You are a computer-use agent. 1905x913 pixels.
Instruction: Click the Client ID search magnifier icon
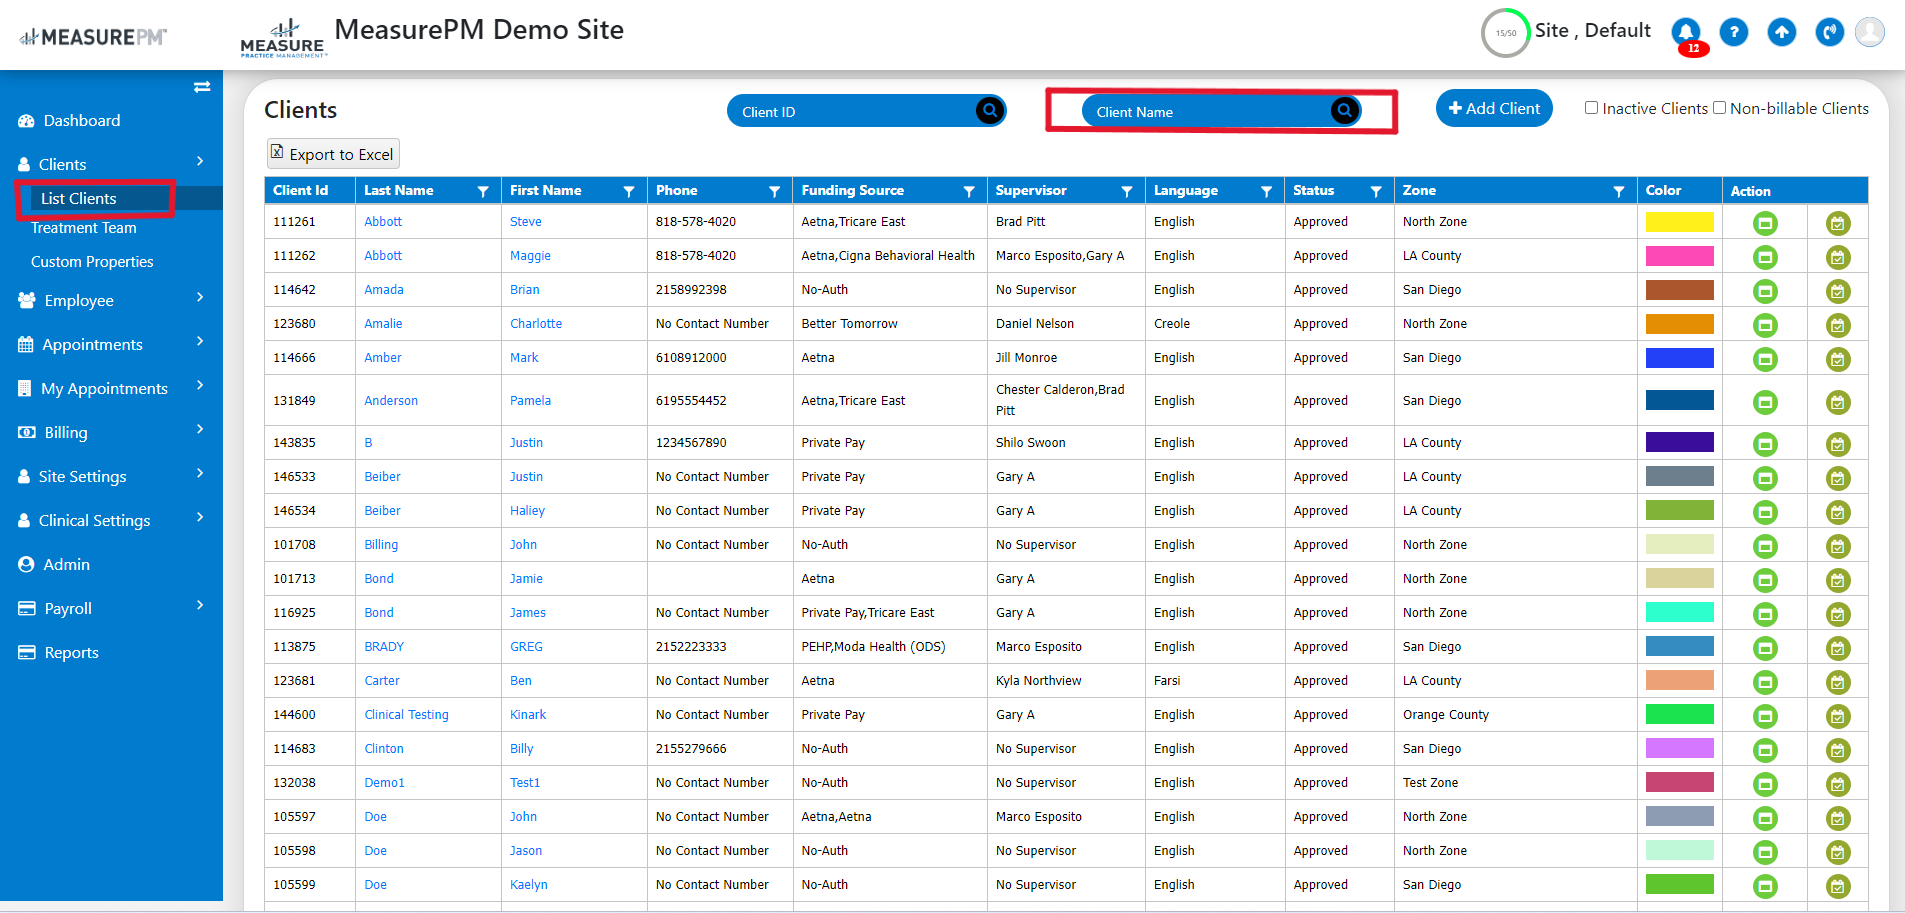(990, 111)
